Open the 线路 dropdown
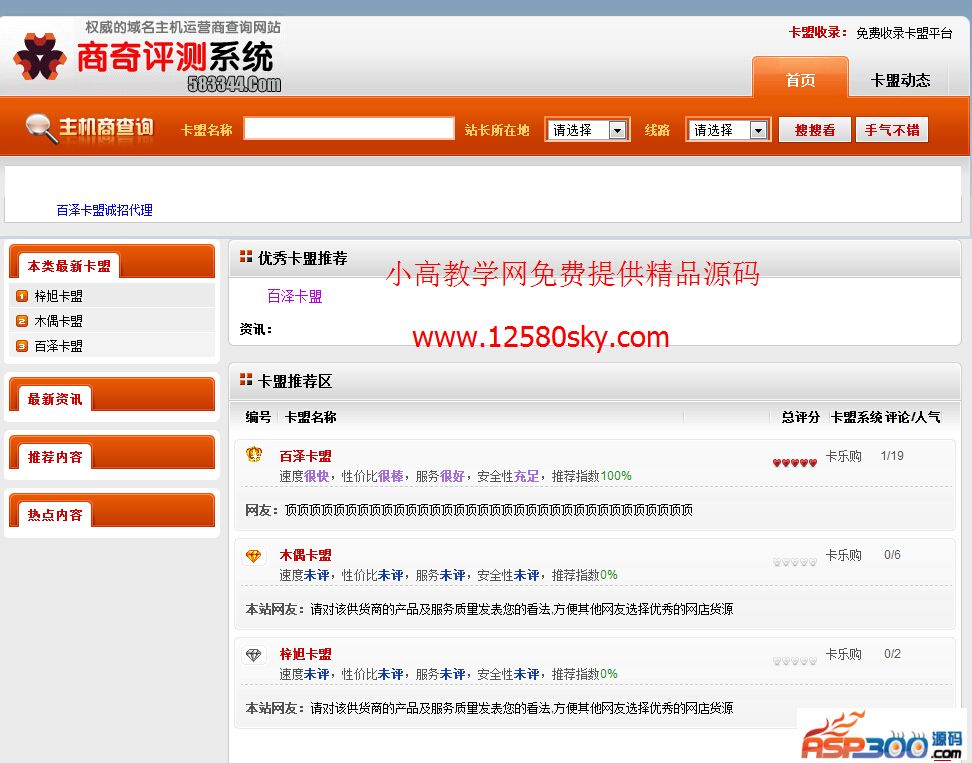 pyautogui.click(x=728, y=130)
